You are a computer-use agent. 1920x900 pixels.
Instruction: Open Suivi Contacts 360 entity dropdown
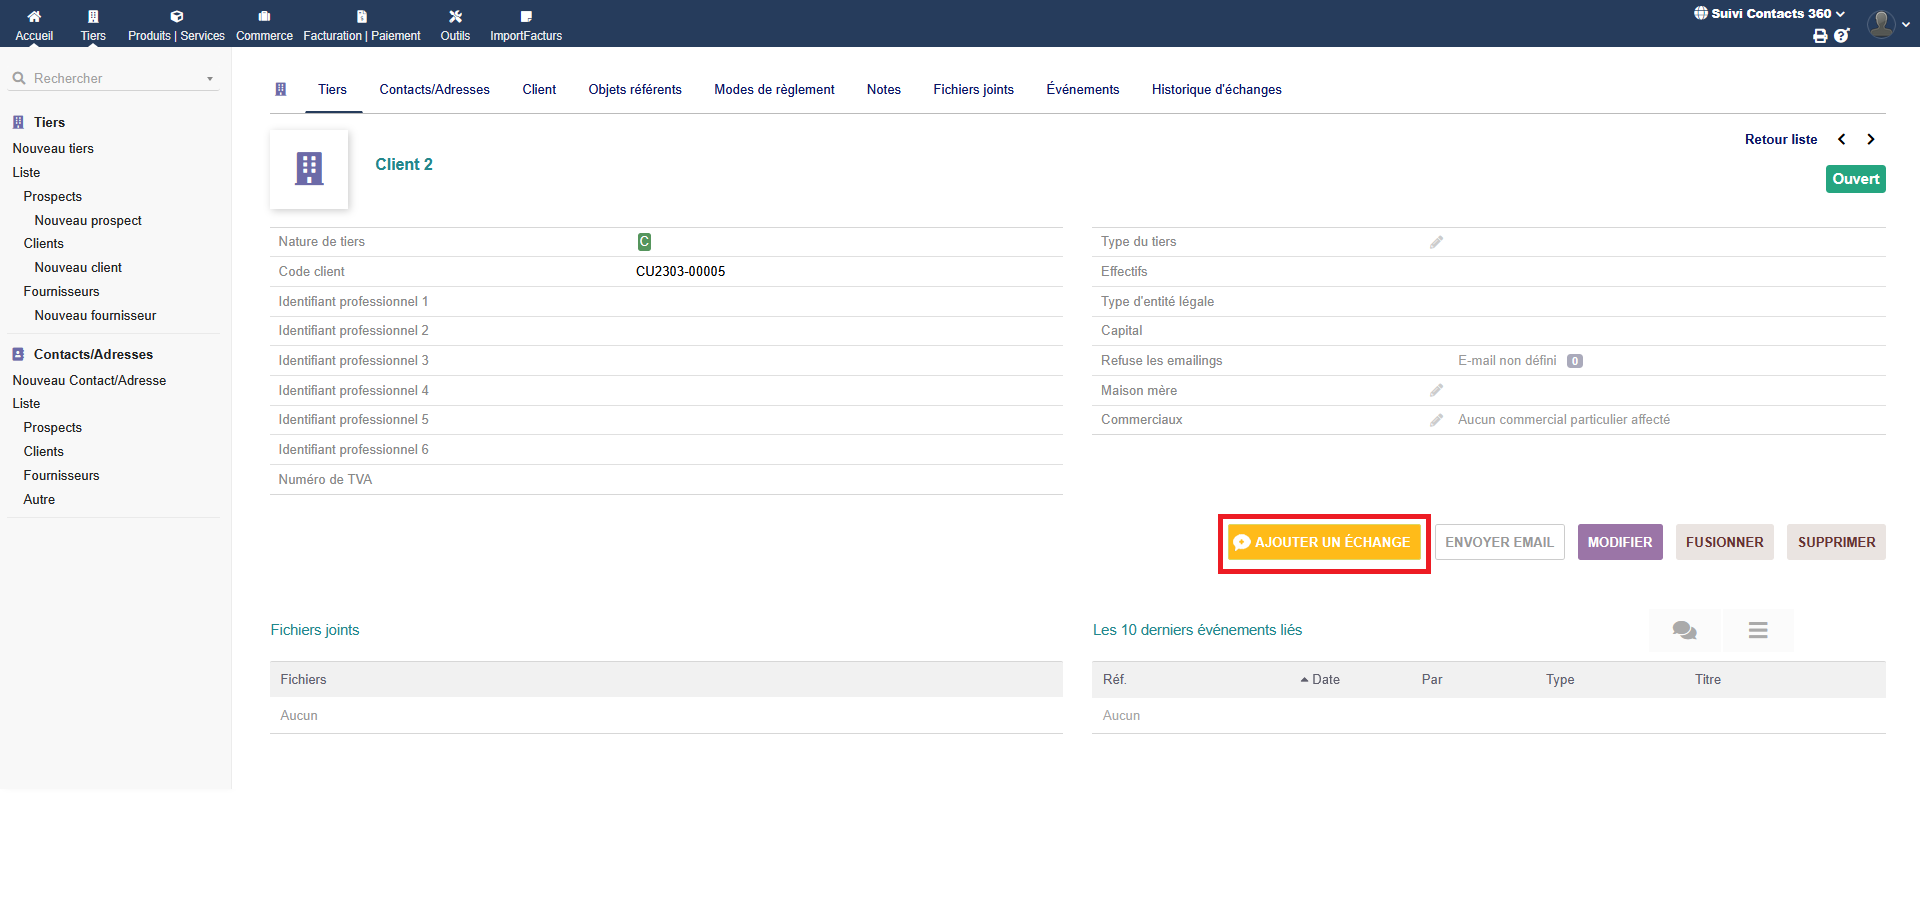(x=1769, y=14)
